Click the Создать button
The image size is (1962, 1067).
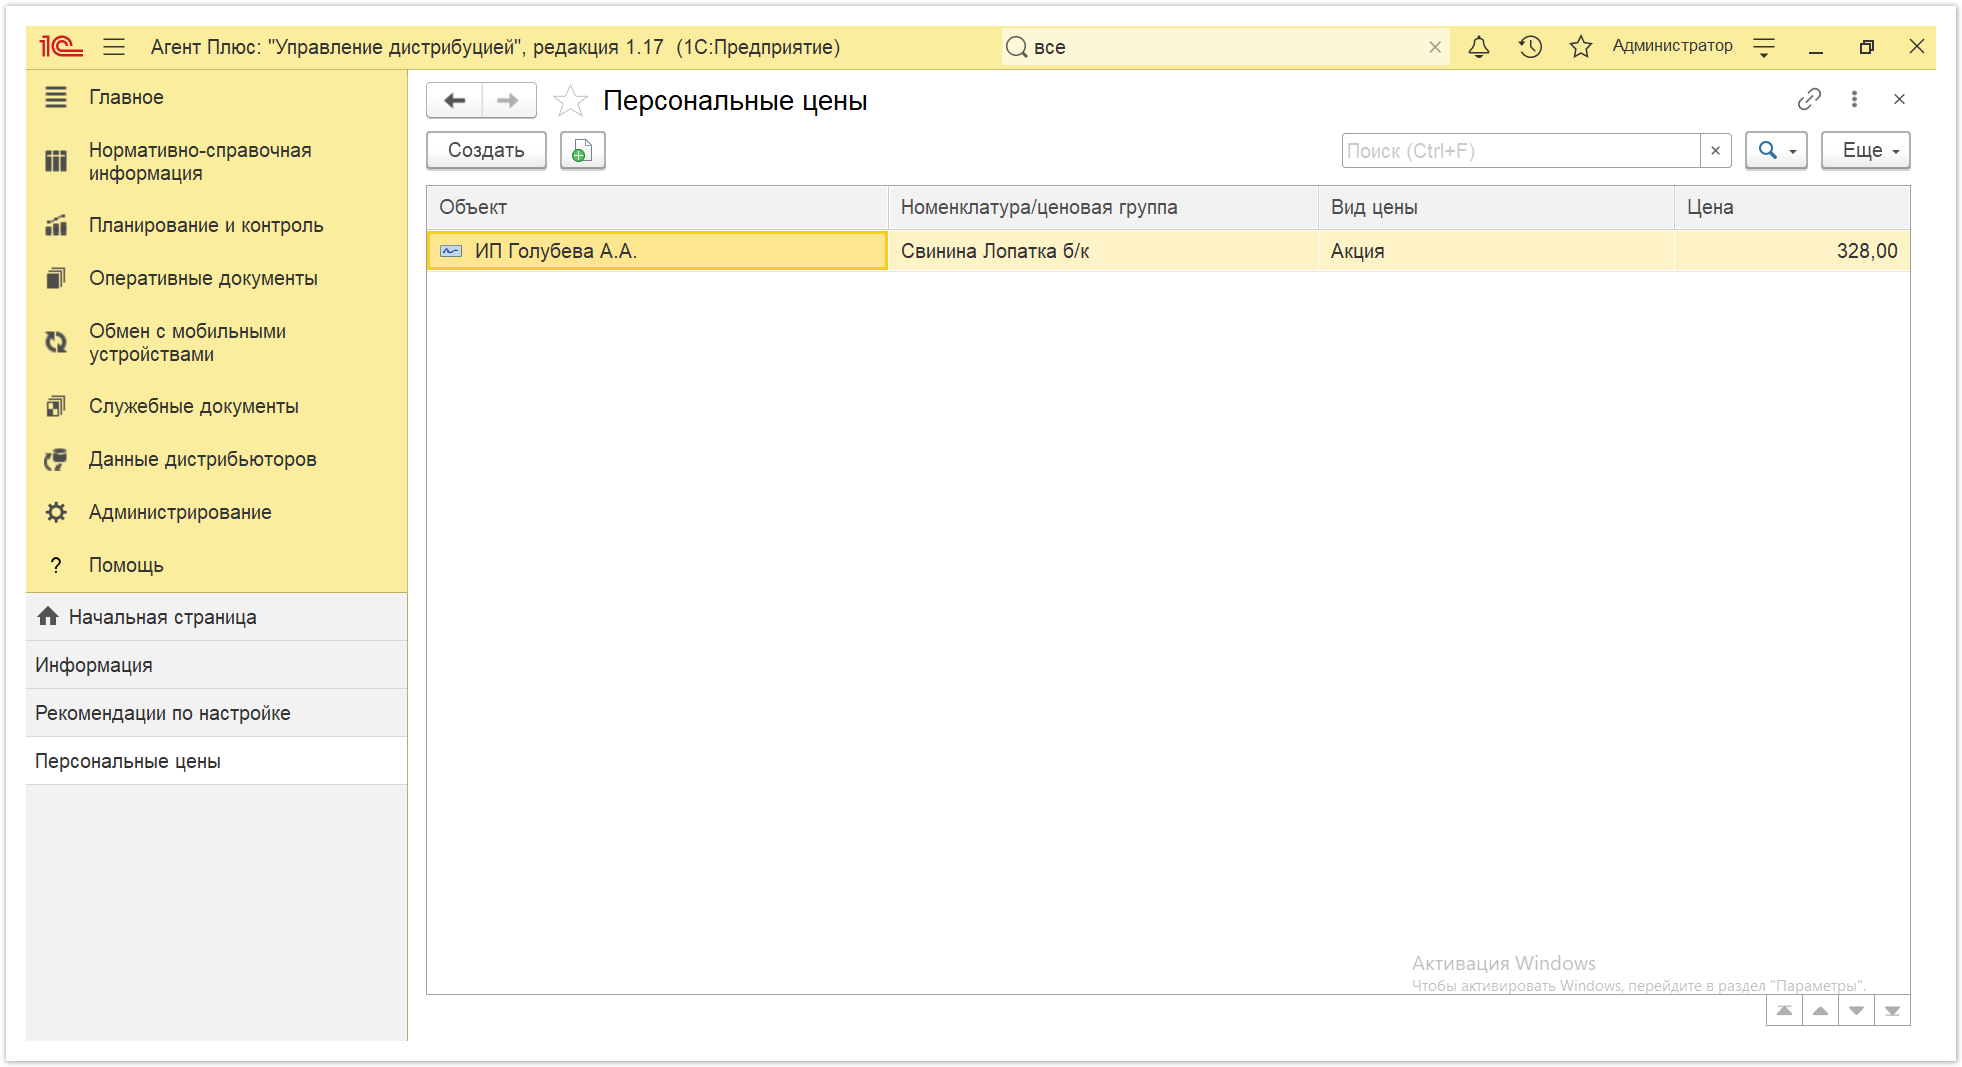(486, 150)
